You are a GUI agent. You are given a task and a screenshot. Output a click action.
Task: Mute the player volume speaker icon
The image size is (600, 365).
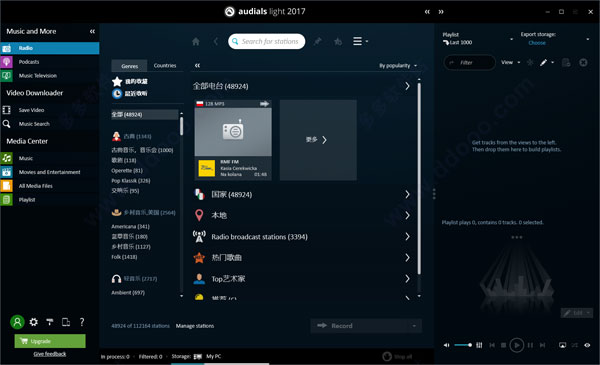pos(447,345)
